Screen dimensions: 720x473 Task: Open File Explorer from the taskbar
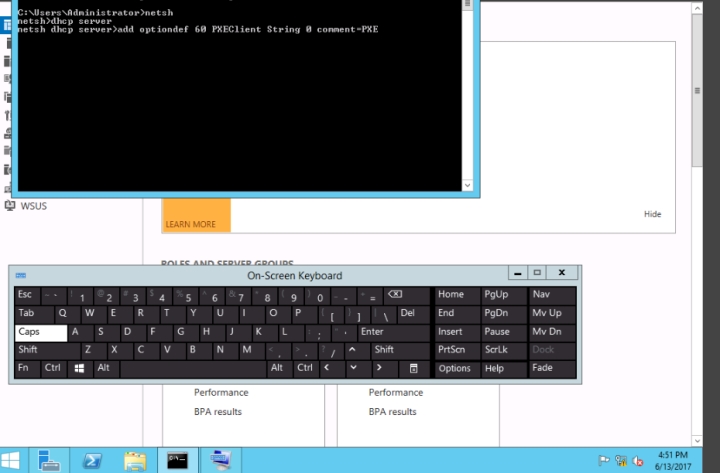coord(135,460)
